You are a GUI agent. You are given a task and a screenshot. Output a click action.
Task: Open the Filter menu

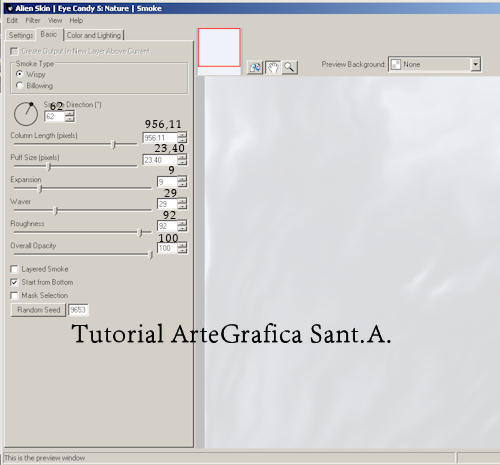[33, 20]
